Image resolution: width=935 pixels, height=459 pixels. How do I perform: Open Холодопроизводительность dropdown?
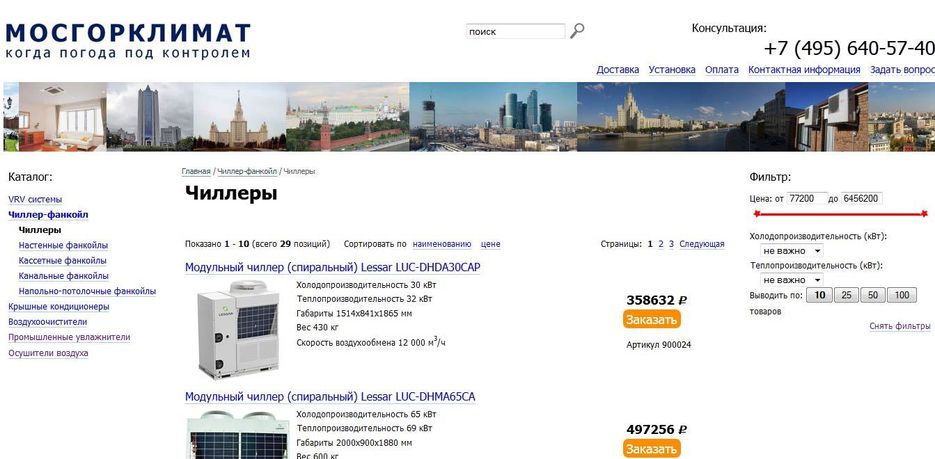pyautogui.click(x=791, y=251)
